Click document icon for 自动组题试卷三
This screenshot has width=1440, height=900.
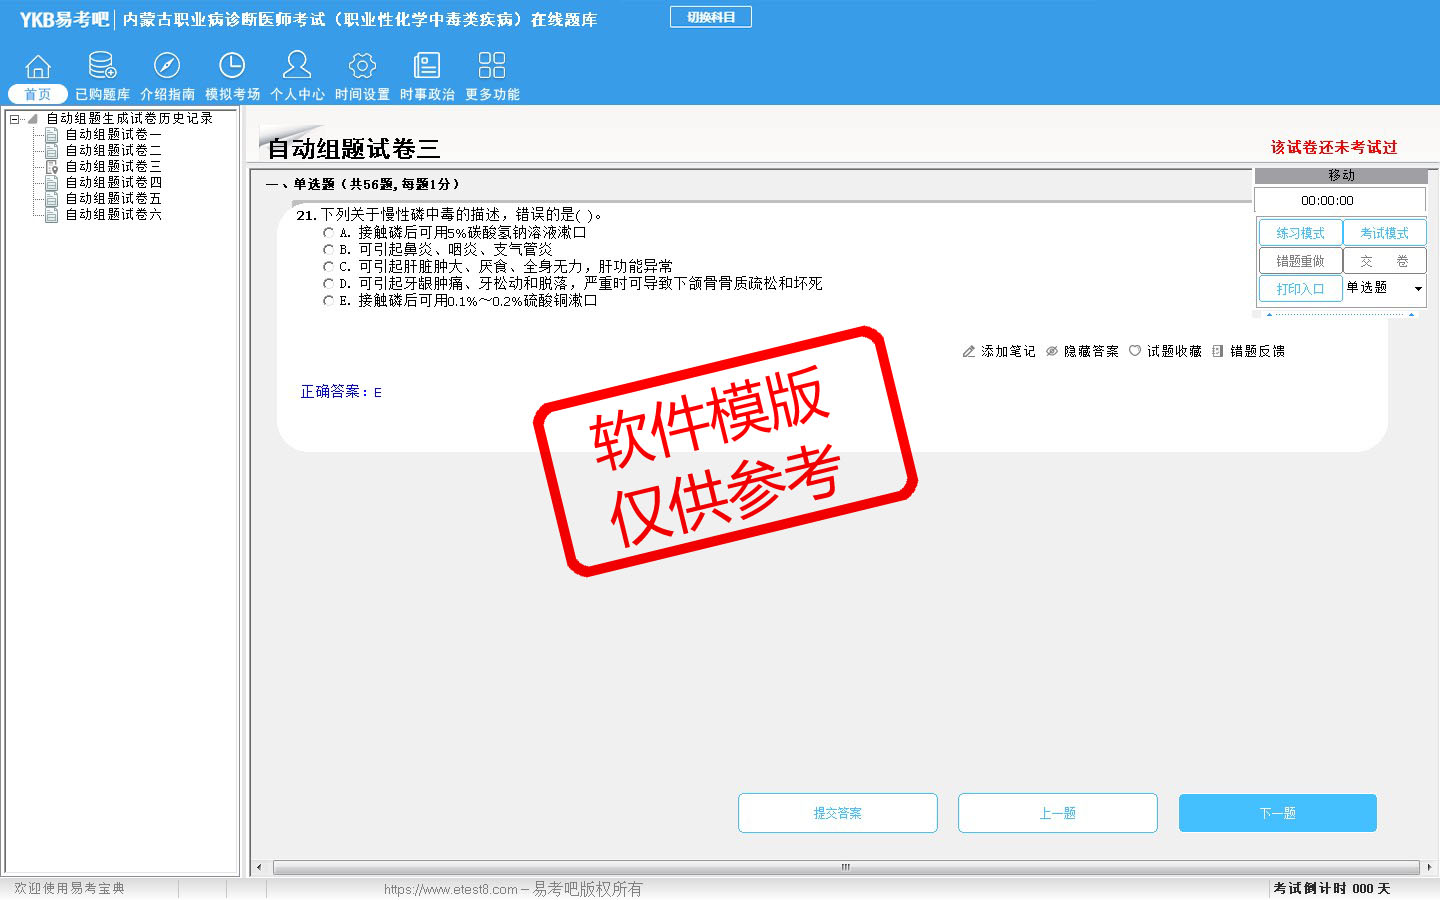52,166
